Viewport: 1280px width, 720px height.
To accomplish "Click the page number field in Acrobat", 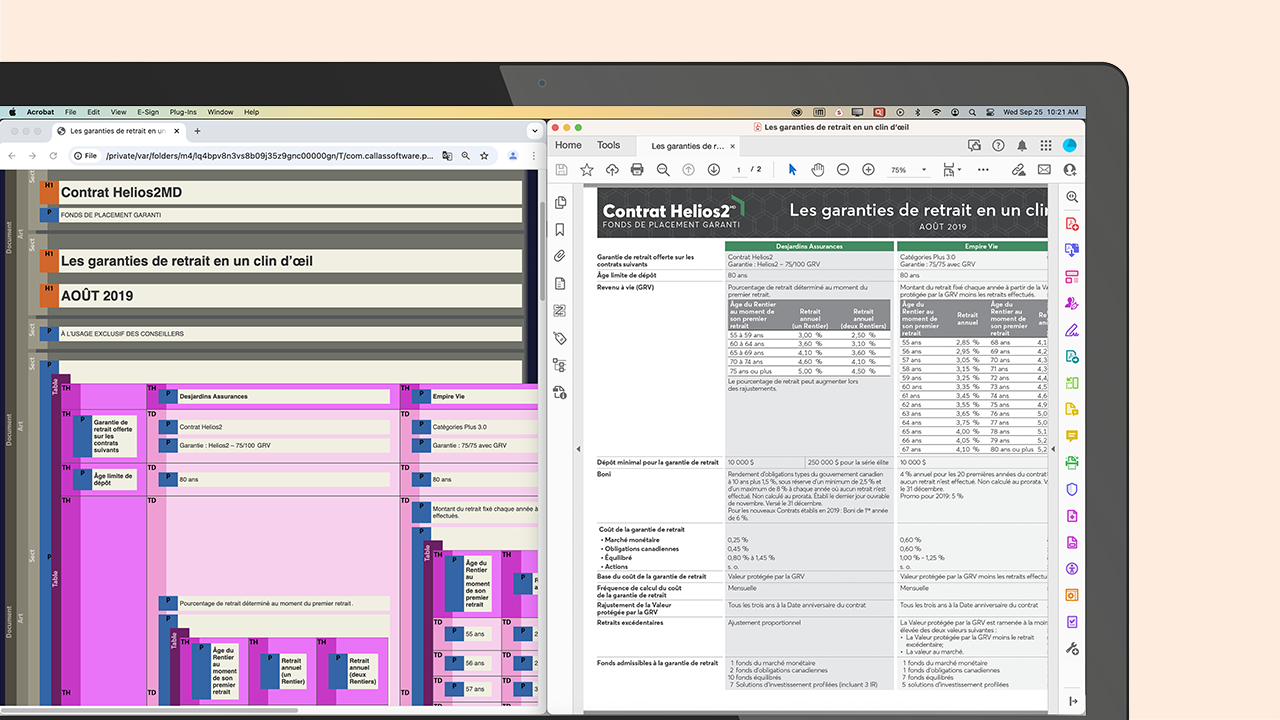I will [x=739, y=170].
